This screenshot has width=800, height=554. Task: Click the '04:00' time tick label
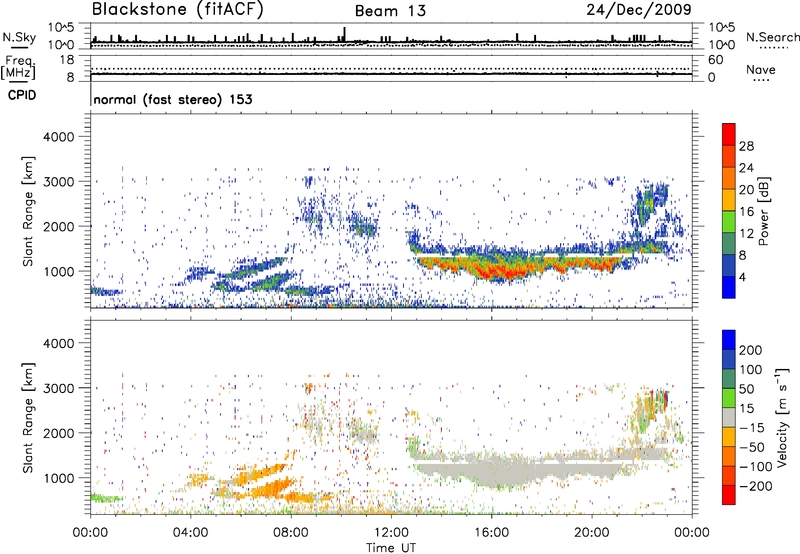tap(190, 533)
